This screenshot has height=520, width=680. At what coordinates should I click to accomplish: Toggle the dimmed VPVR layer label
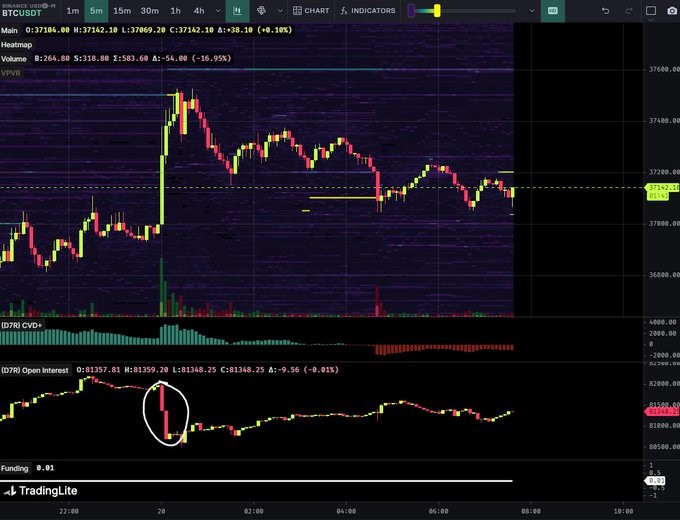click(11, 73)
